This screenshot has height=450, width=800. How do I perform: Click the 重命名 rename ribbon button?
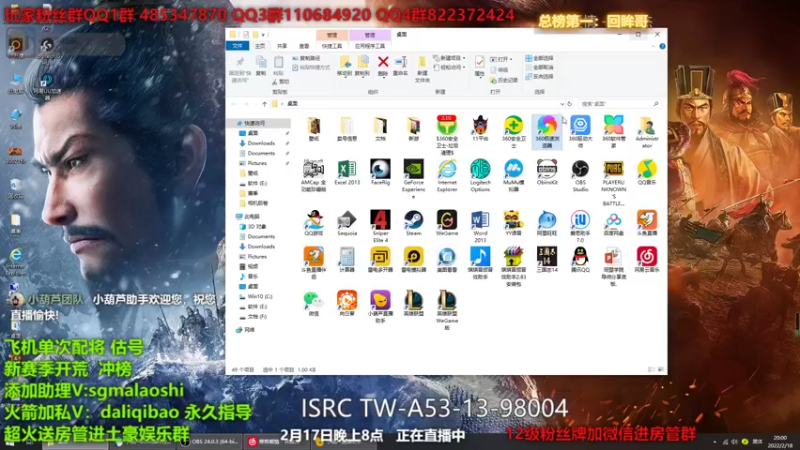tap(401, 66)
